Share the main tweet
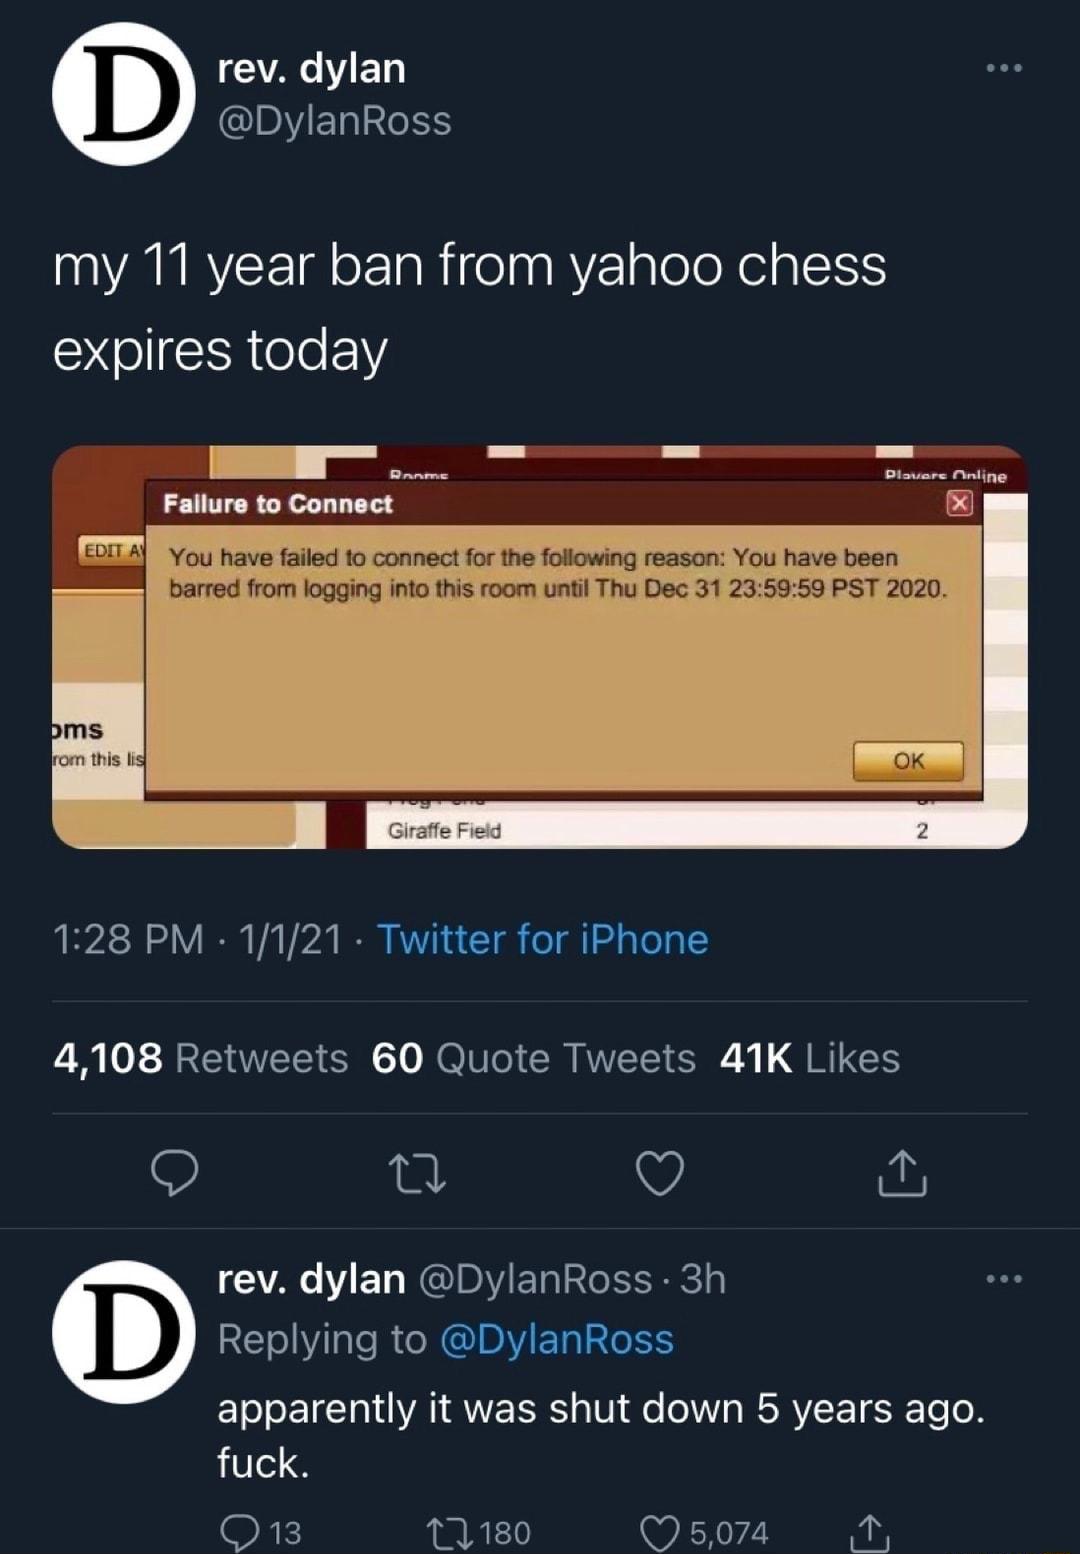Viewport: 1080px width, 1554px height. 902,1173
